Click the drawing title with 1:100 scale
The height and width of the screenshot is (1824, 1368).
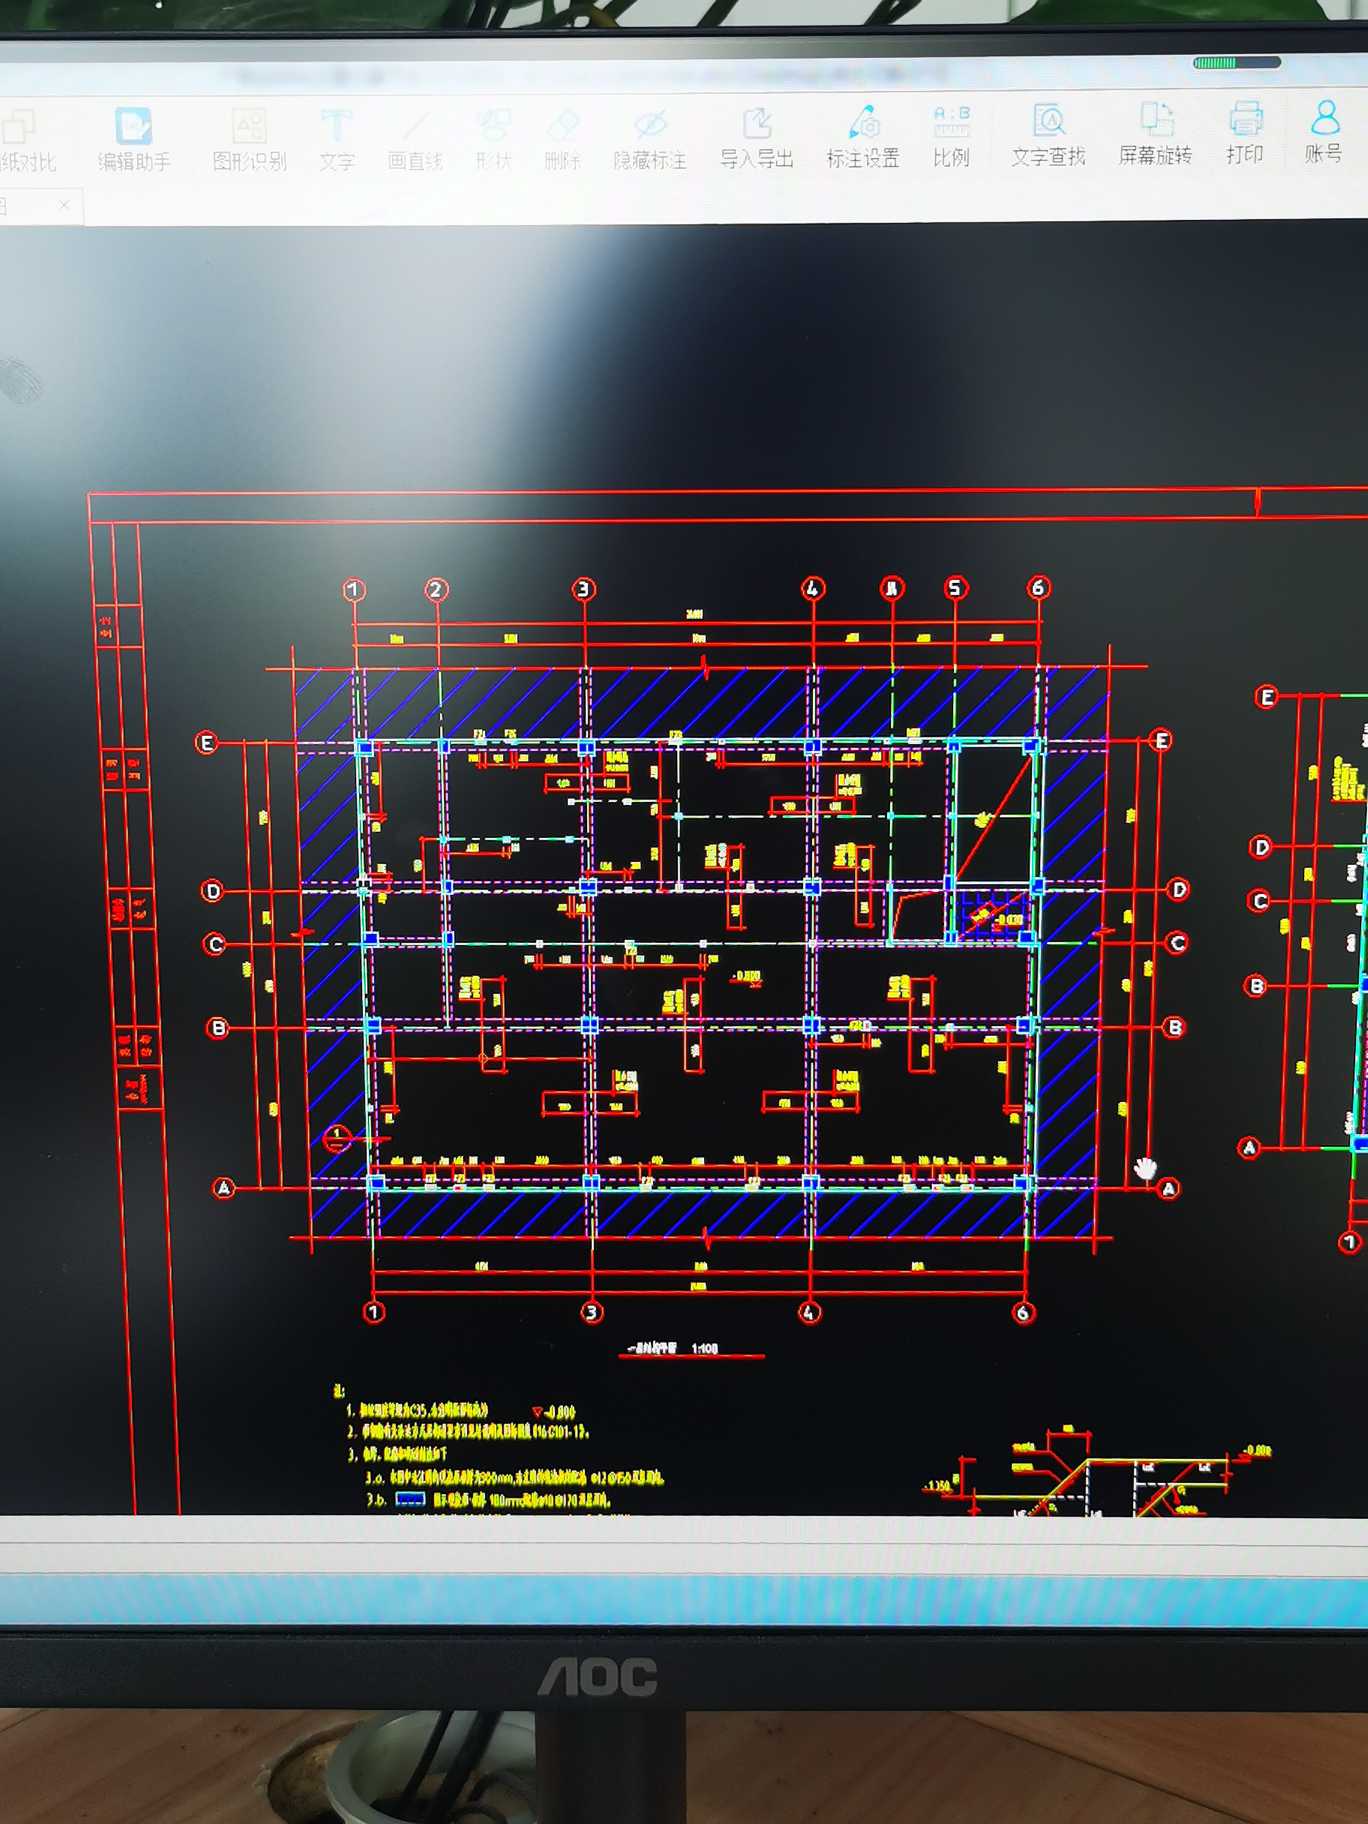pyautogui.click(x=673, y=1348)
